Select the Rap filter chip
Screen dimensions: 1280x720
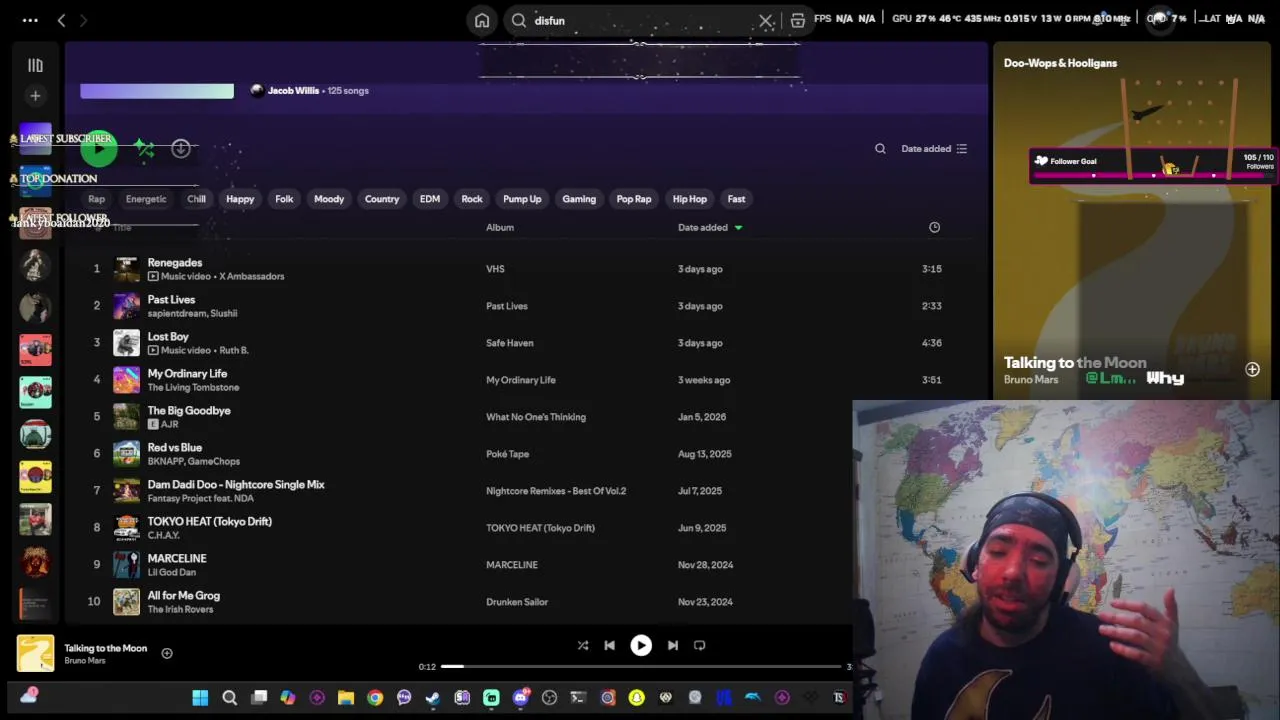pyautogui.click(x=96, y=199)
